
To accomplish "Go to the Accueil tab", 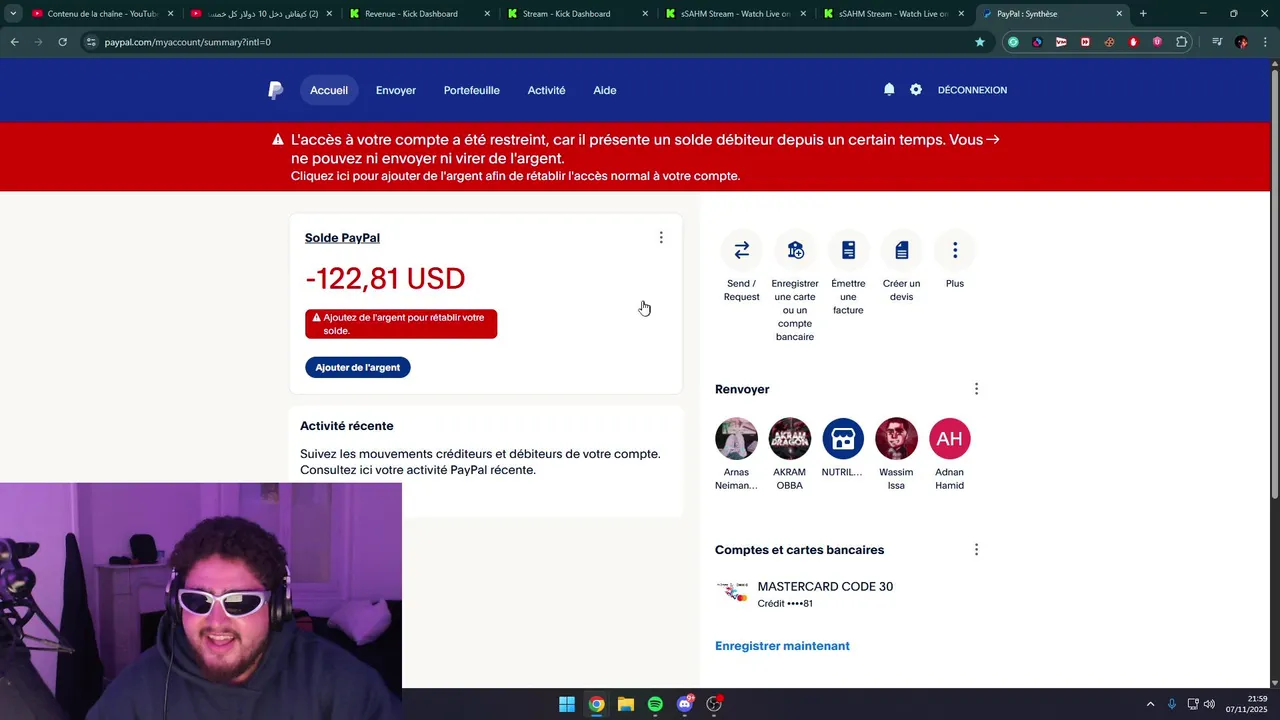I will coord(329,90).
